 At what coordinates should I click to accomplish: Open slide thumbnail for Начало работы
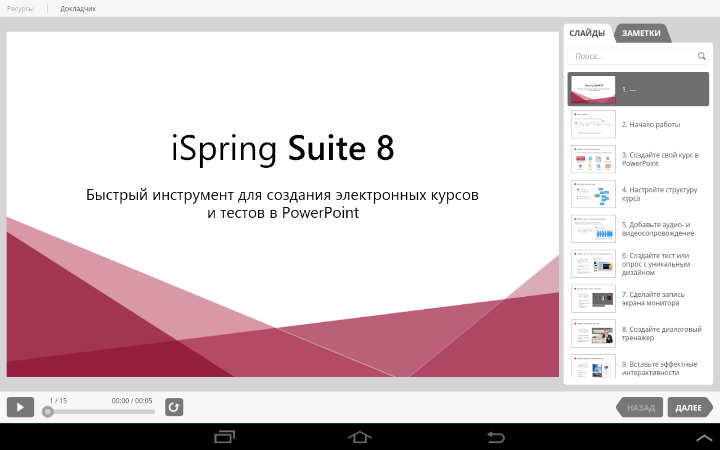[593, 124]
